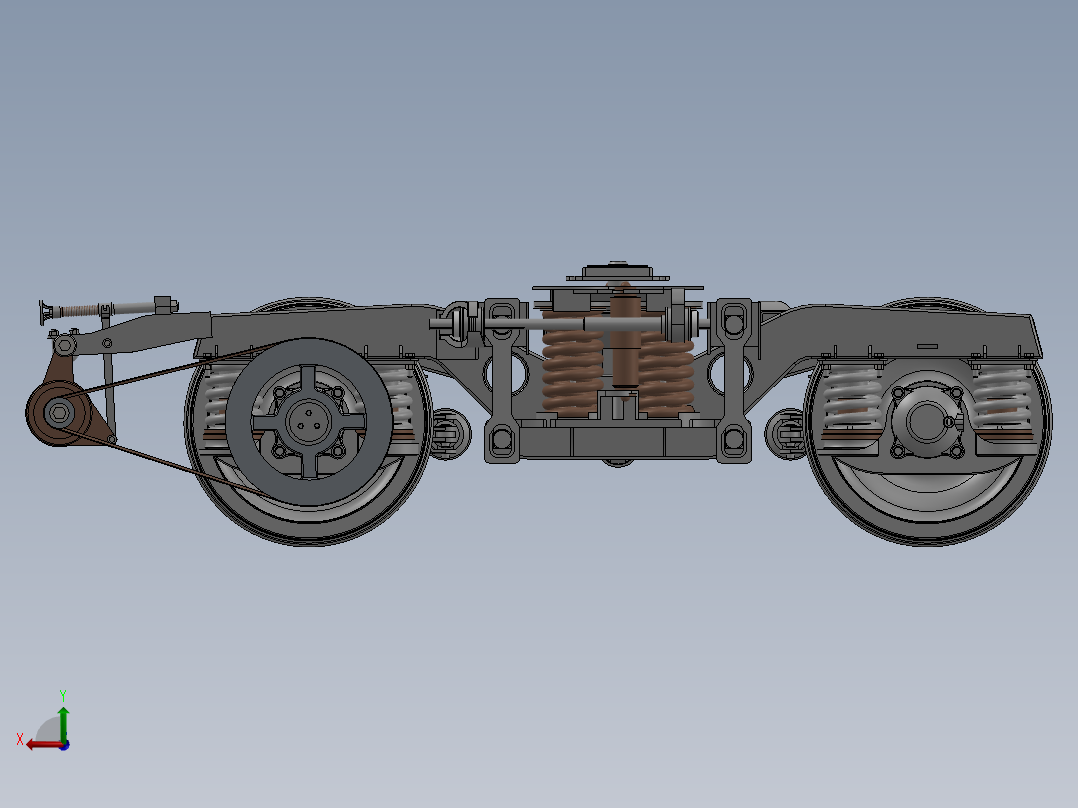The width and height of the screenshot is (1078, 808).
Task: Select the spring plank bottom beam
Action: 618,442
